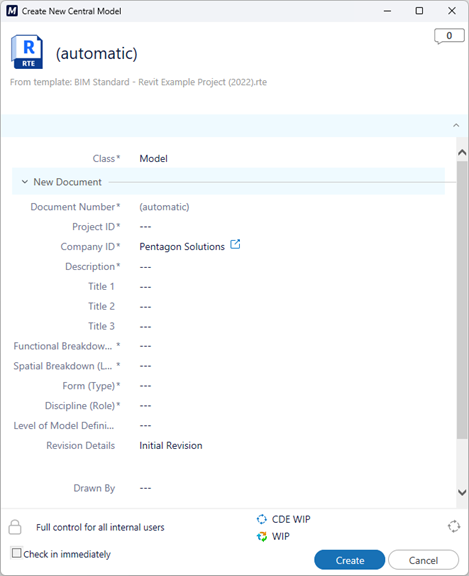Click the WIP state arrows icon
The height and width of the screenshot is (576, 469).
coord(261,536)
